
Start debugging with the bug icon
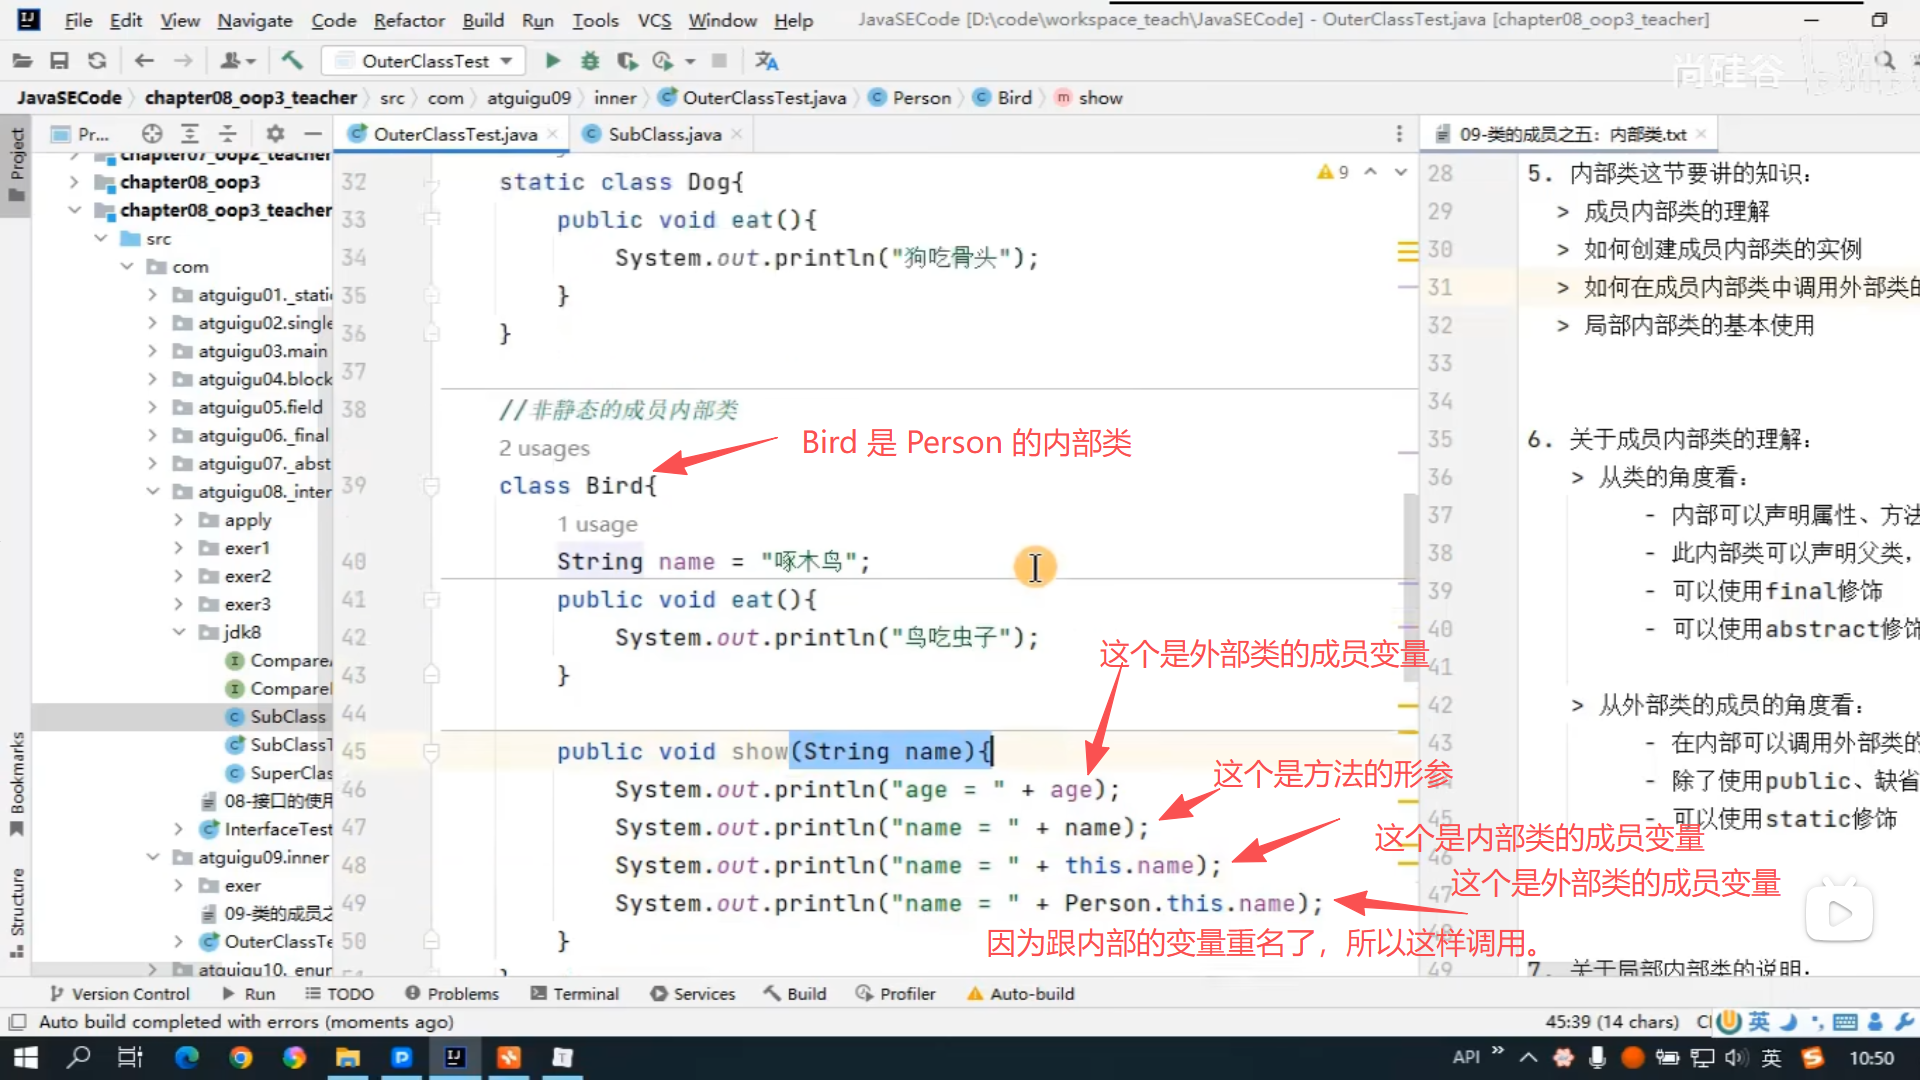[590, 61]
